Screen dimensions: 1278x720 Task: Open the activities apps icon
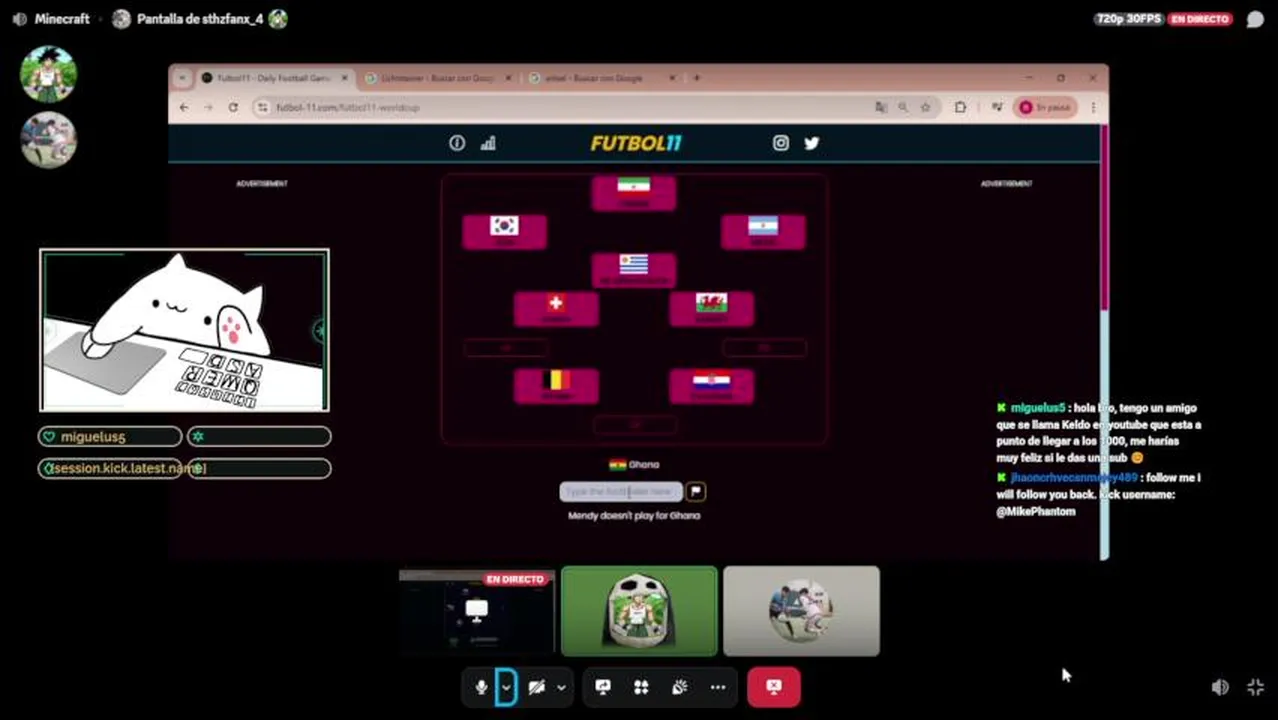[x=641, y=687]
